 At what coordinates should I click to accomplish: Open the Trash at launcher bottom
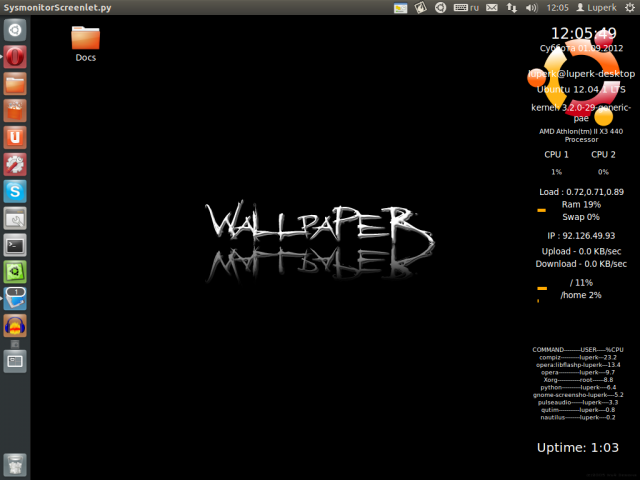15,463
